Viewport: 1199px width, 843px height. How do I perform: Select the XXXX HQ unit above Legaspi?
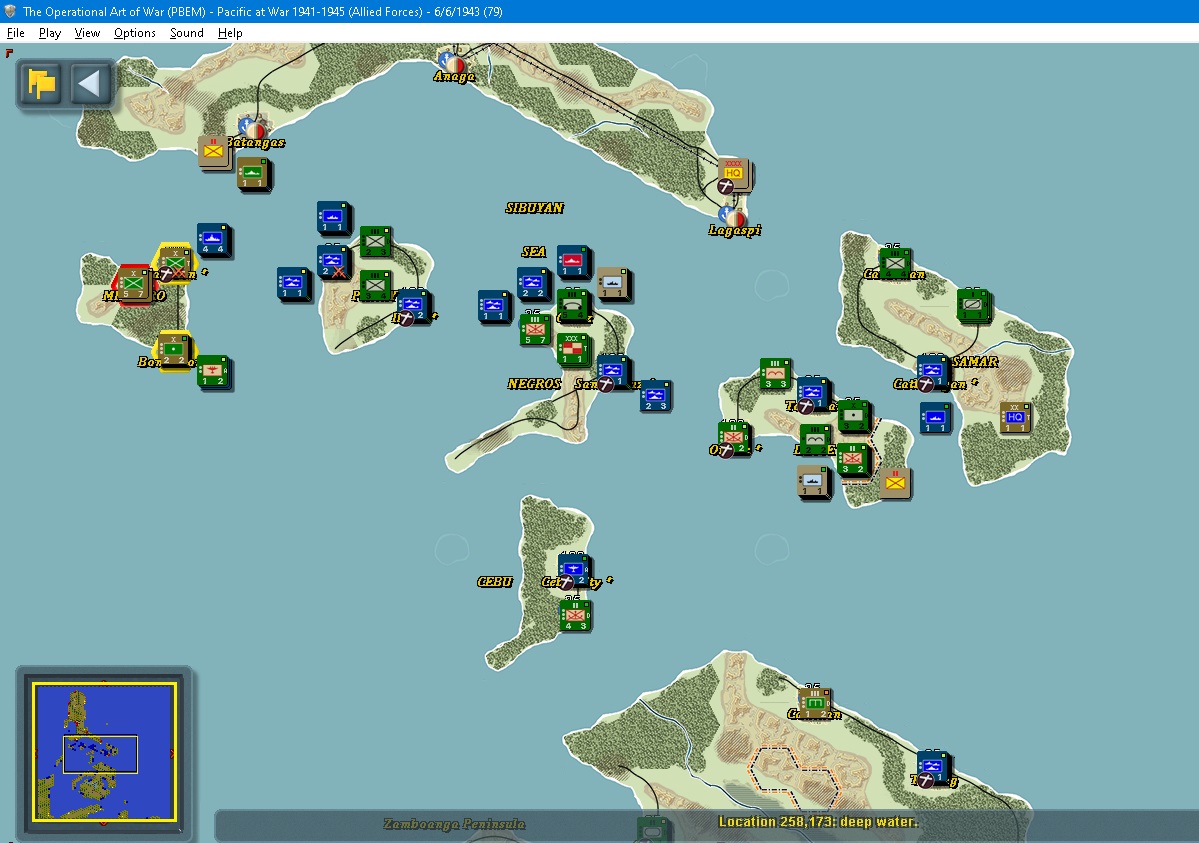pyautogui.click(x=733, y=174)
